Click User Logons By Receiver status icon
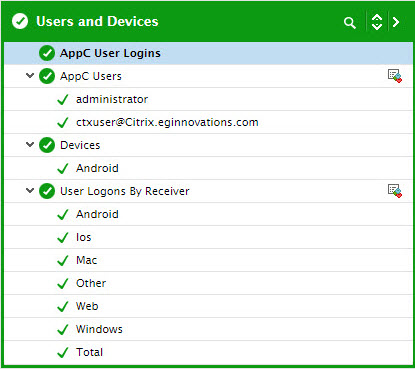 tap(47, 191)
